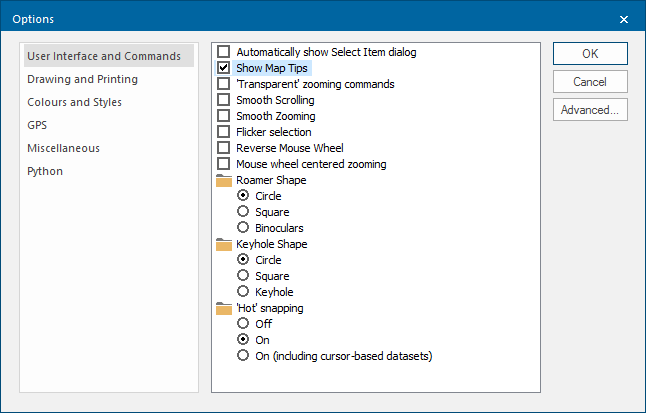Turn on Smooth Scrolling
Image resolution: width=646 pixels, height=413 pixels.
coord(224,100)
